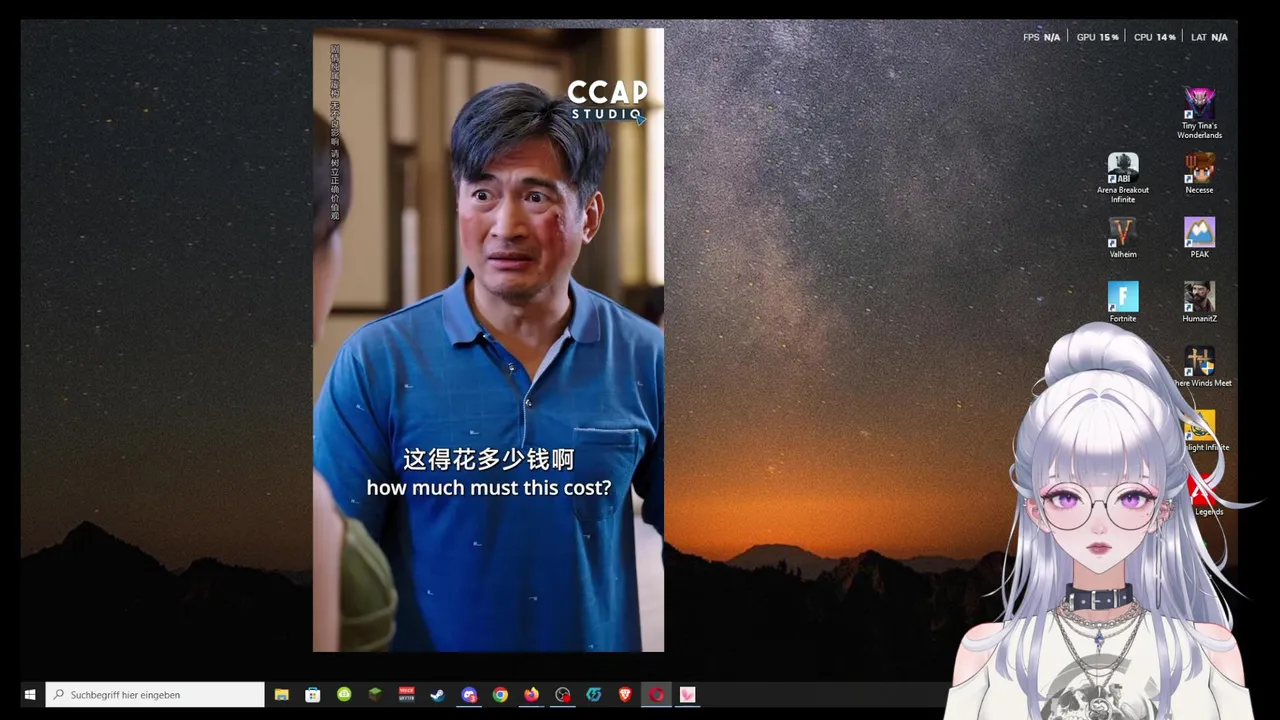1280x720 pixels.
Task: Open Tiny Tina's Wonderlands desktop shortcut
Action: pyautogui.click(x=1199, y=112)
